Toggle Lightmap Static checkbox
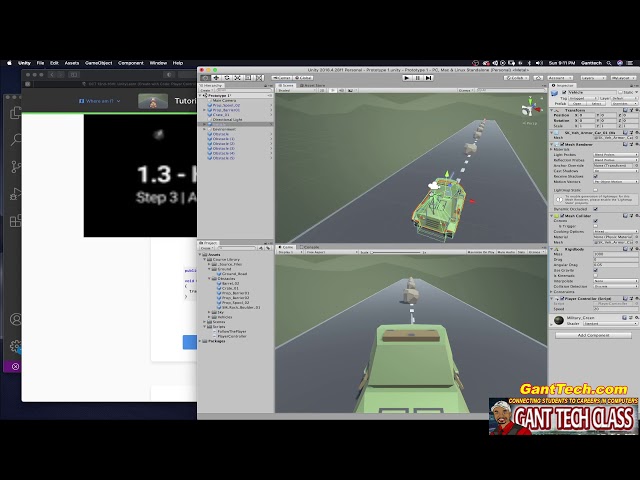640x480 pixels. point(596,190)
